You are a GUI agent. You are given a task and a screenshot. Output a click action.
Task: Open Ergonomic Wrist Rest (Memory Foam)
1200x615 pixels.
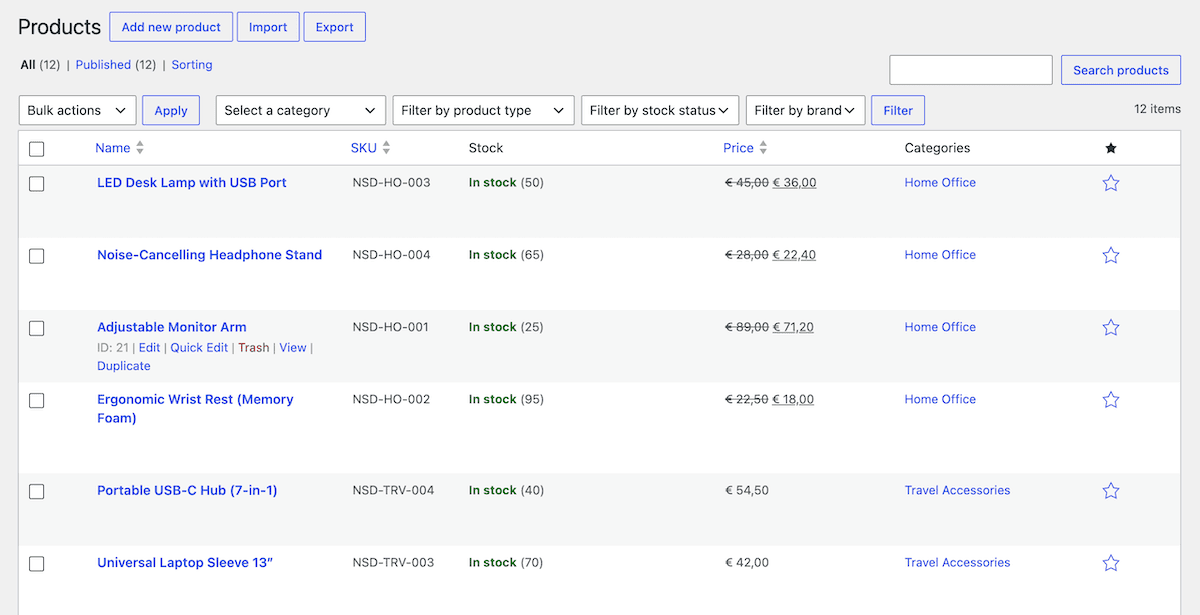[195, 408]
